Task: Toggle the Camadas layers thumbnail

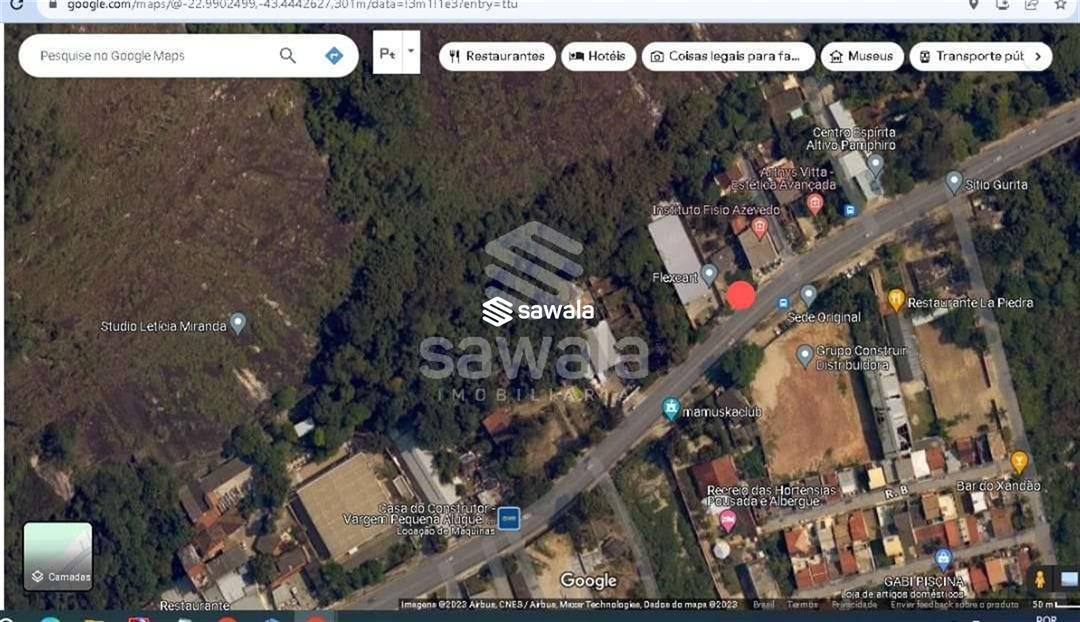Action: (x=58, y=556)
